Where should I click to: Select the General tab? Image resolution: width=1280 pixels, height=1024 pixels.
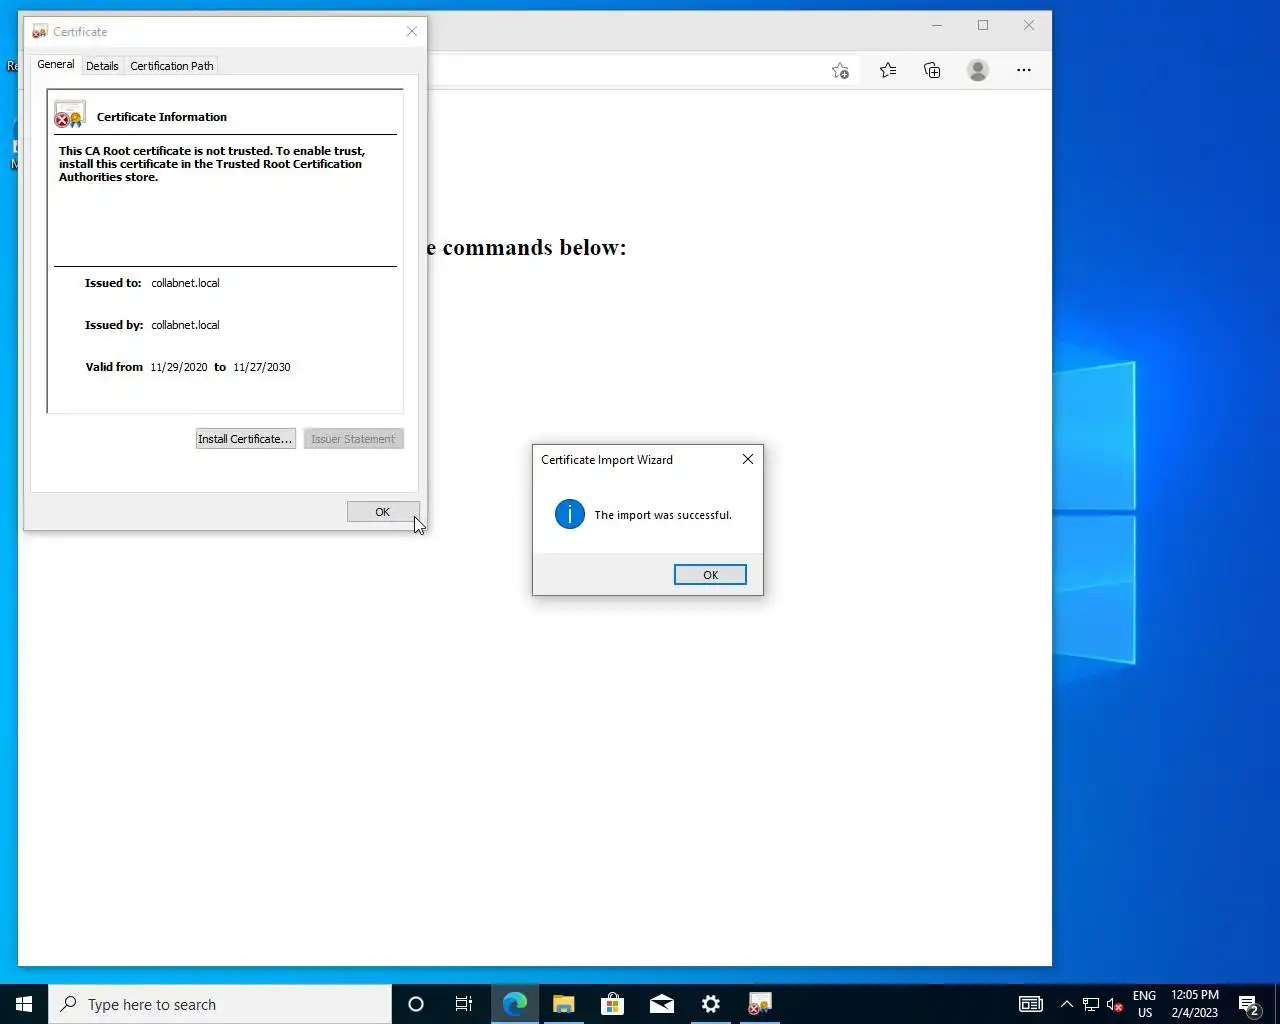56,64
